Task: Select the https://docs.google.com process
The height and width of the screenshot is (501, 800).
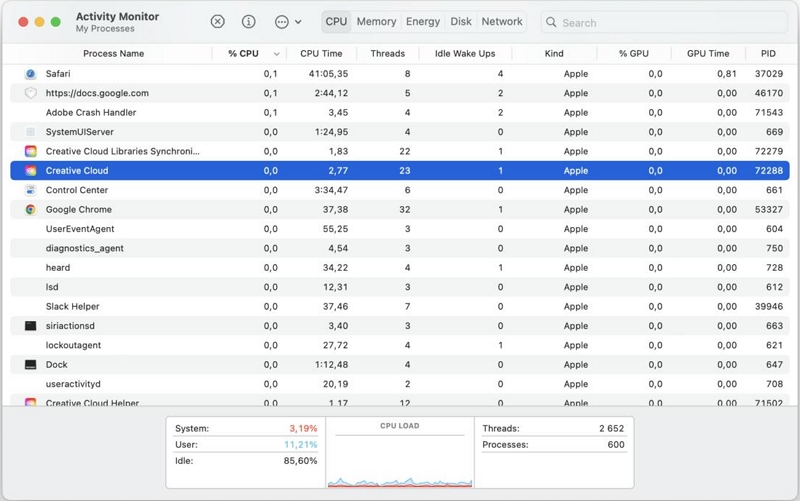Action: [97, 93]
